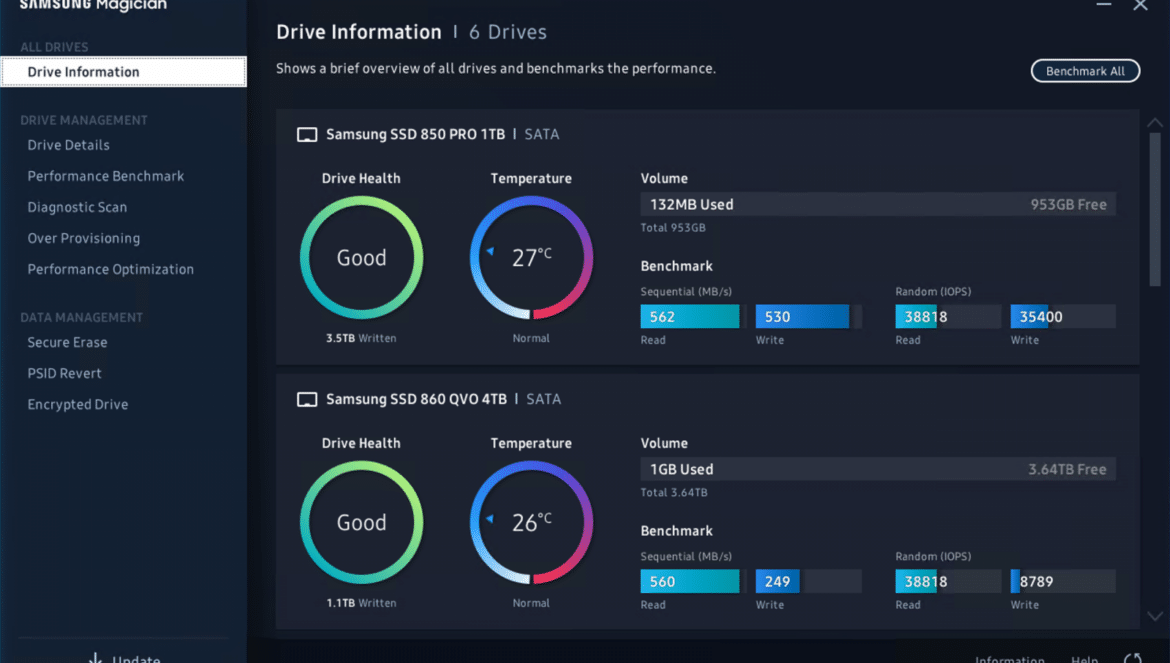This screenshot has height=663, width=1170.
Task: Open the Secure Erase section
Action: 67,342
